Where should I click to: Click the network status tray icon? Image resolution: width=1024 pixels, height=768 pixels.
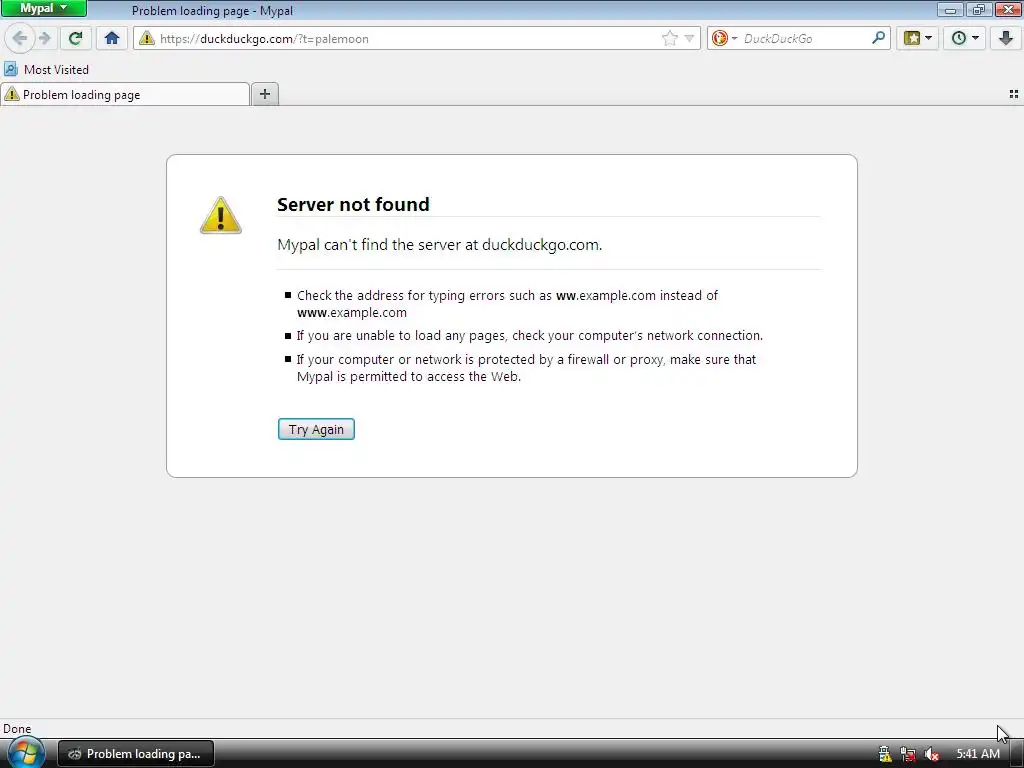[908, 754]
